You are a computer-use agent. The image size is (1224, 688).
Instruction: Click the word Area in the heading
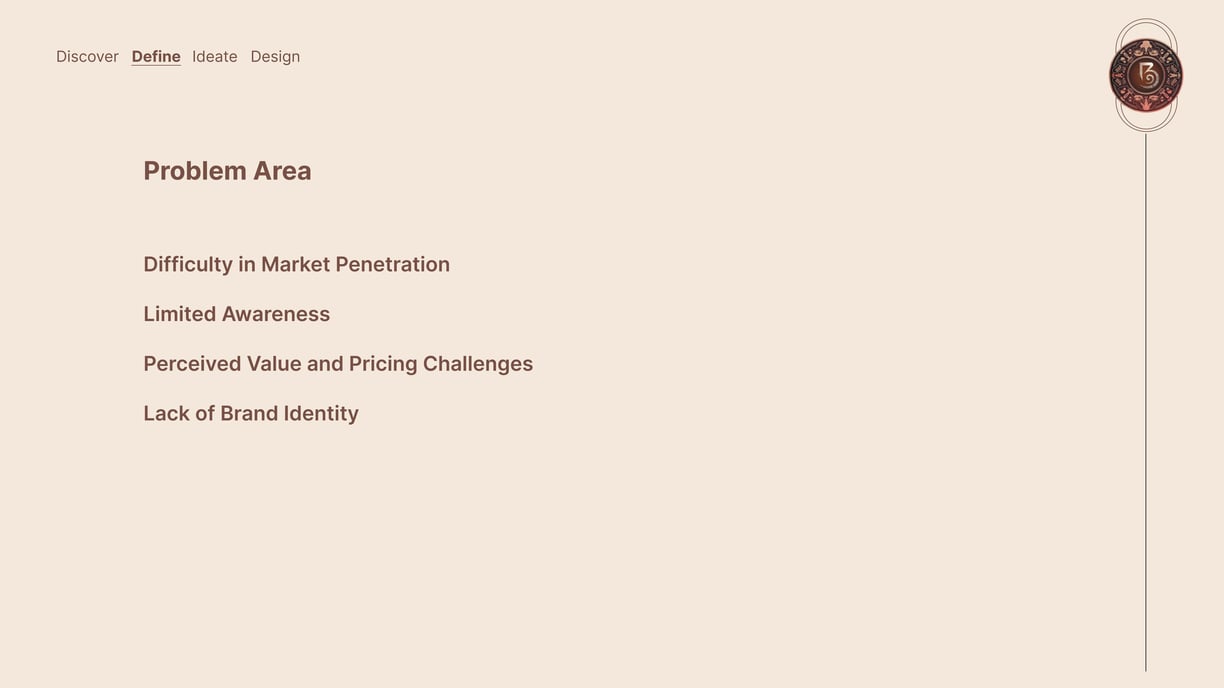pyautogui.click(x=282, y=171)
